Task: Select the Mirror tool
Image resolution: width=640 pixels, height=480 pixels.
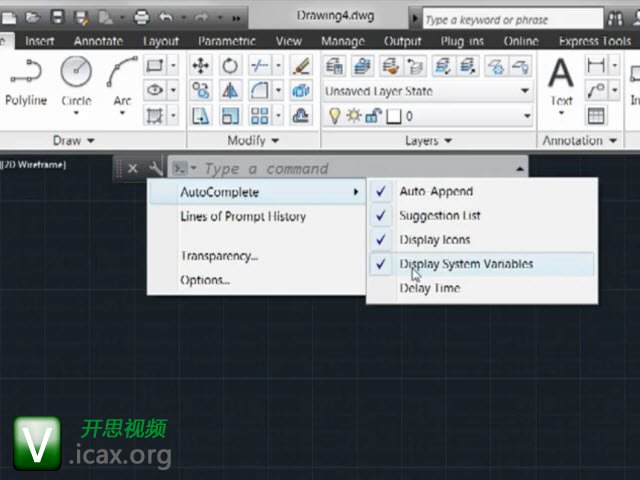Action: click(x=230, y=91)
